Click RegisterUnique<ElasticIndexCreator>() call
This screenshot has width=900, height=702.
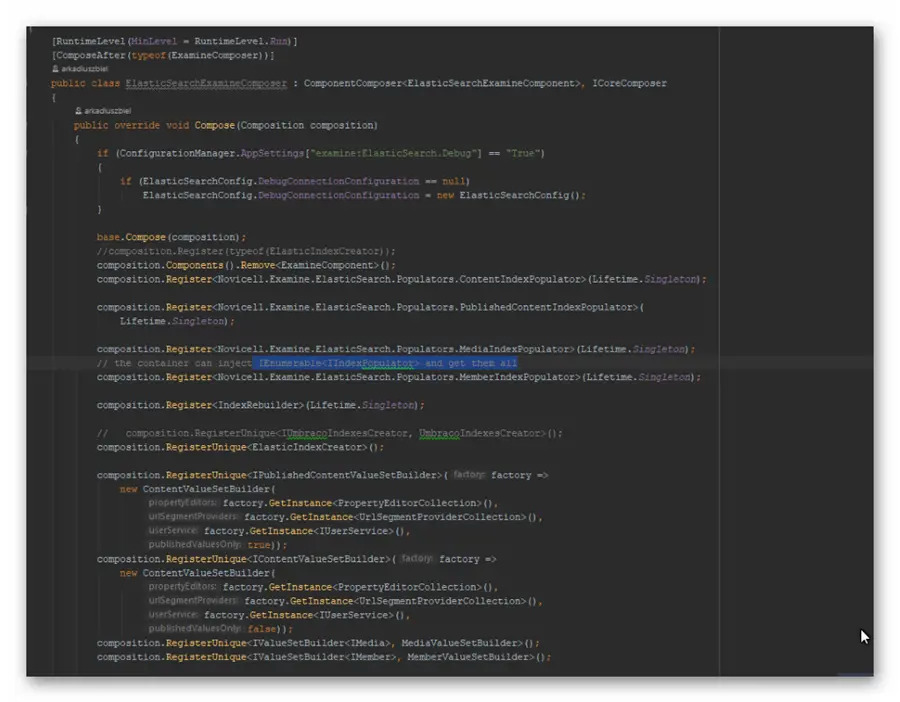coord(240,447)
